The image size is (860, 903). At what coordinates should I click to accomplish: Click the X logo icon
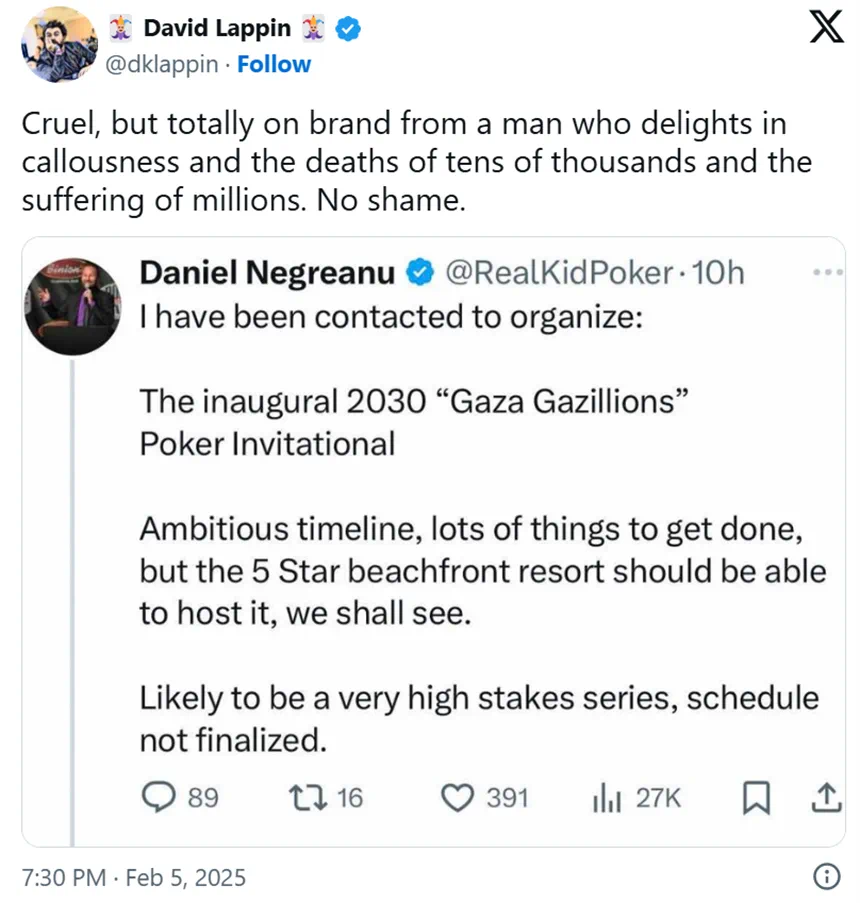coord(825,28)
